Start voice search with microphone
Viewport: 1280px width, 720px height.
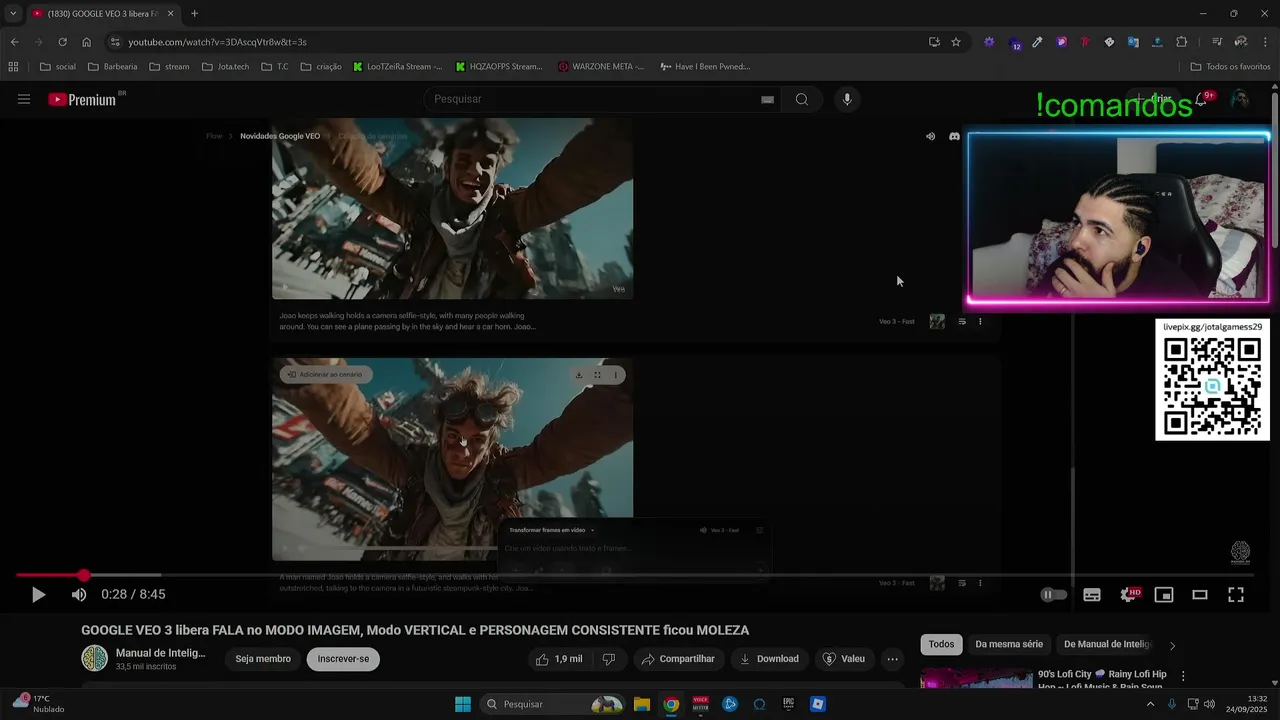click(847, 99)
